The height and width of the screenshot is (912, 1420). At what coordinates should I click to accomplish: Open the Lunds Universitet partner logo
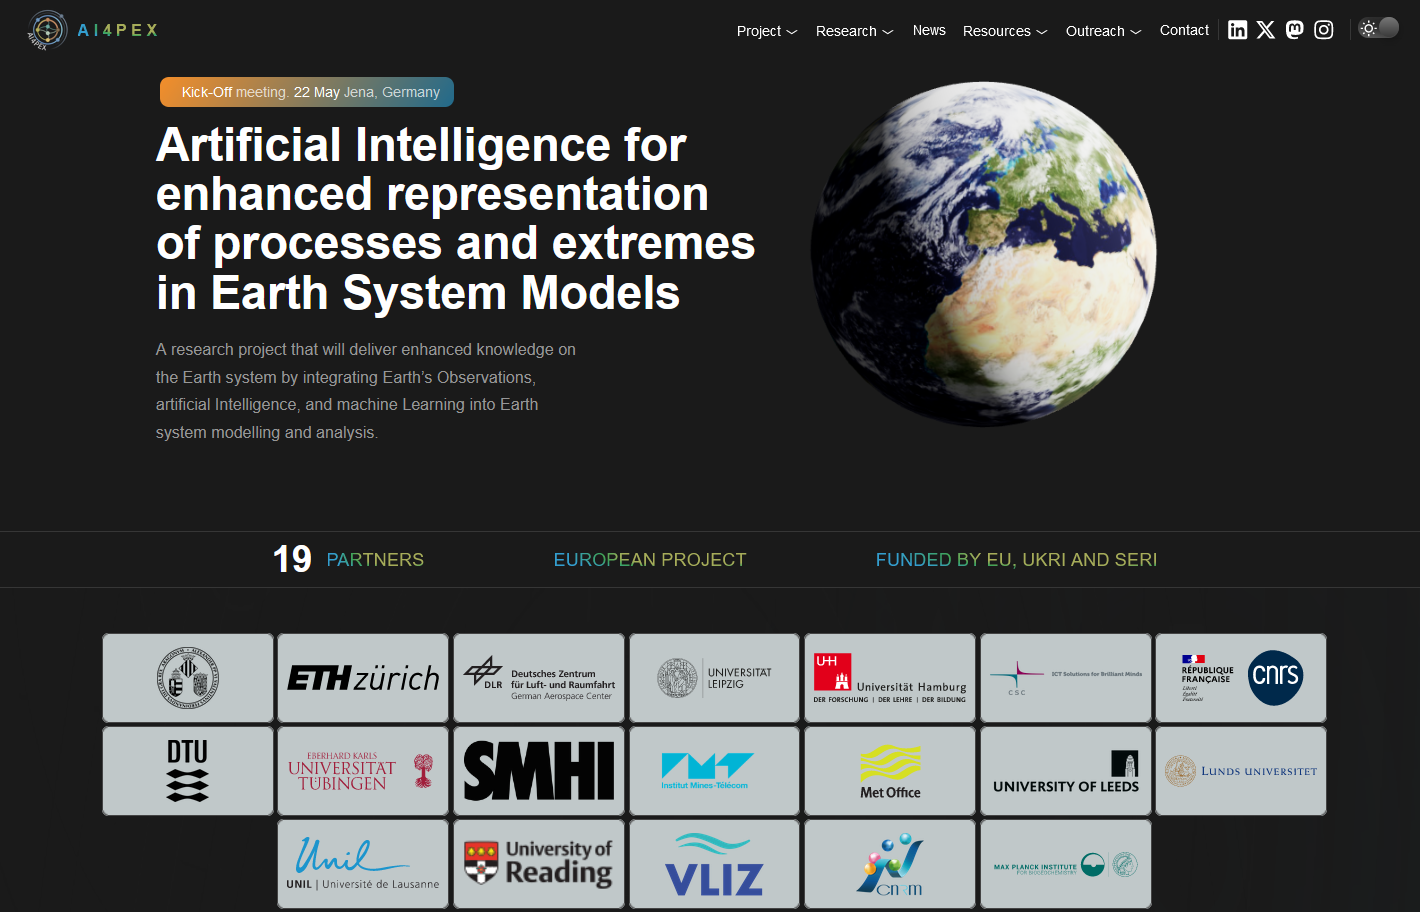click(1241, 771)
